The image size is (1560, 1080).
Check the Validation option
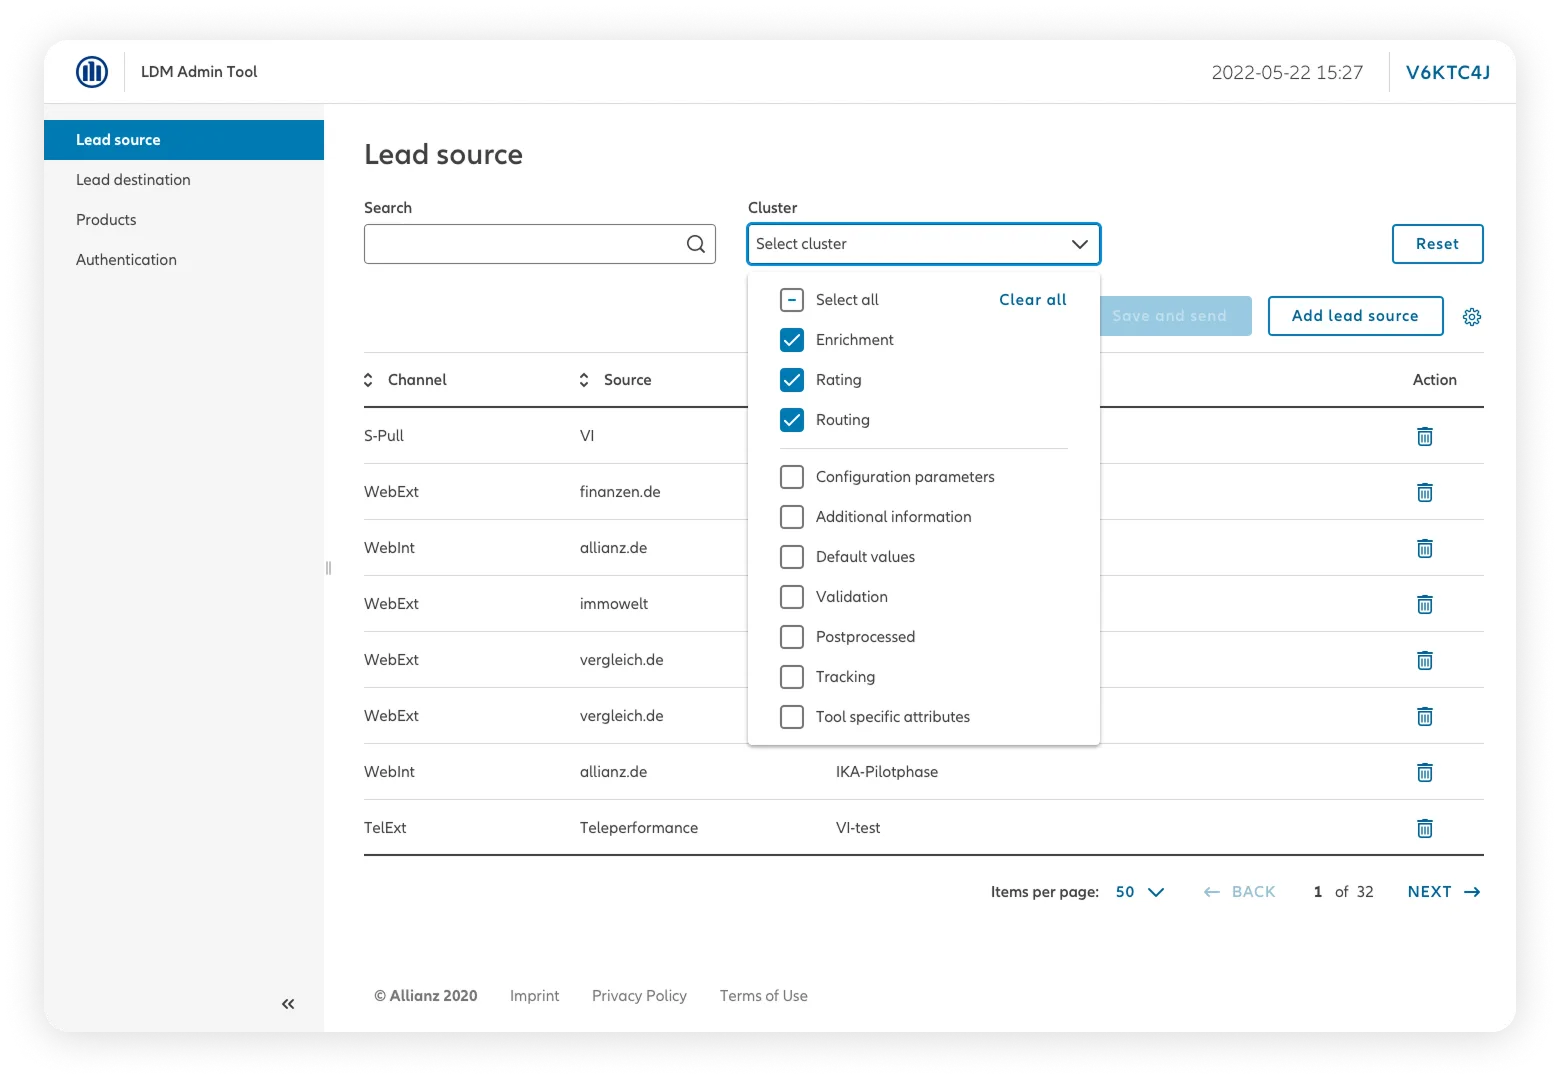click(792, 597)
